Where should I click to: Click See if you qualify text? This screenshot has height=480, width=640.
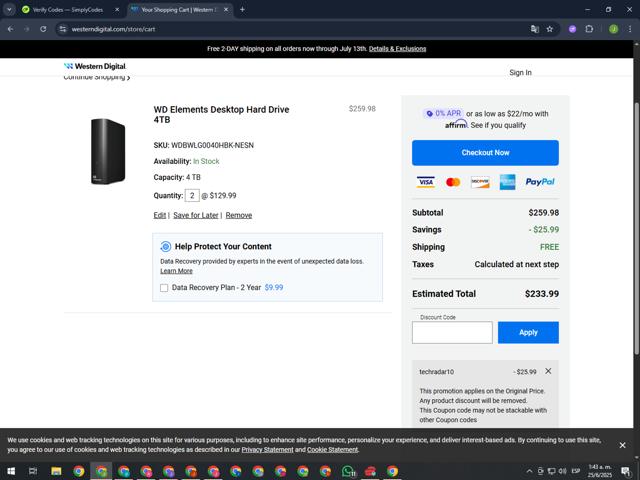pos(498,125)
